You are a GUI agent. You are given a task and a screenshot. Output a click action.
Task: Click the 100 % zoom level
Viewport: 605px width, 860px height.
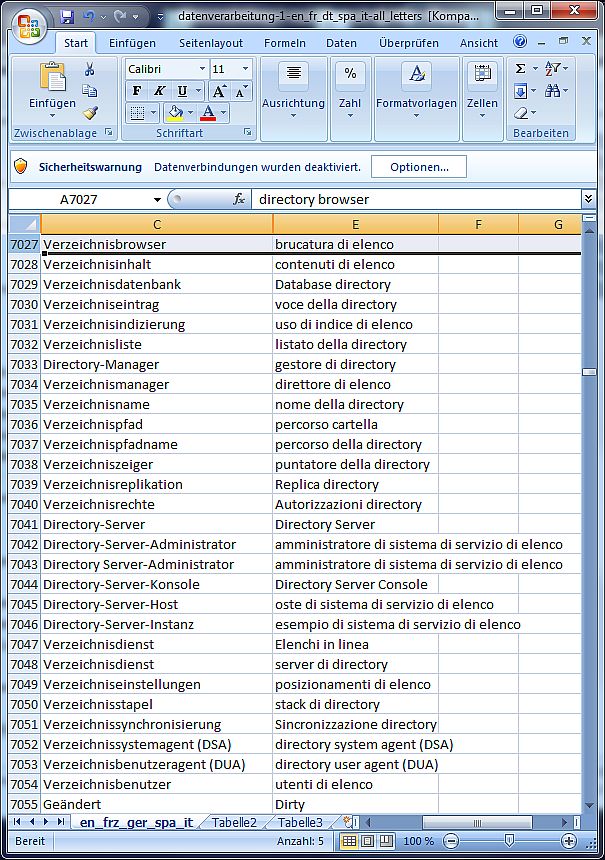(419, 841)
